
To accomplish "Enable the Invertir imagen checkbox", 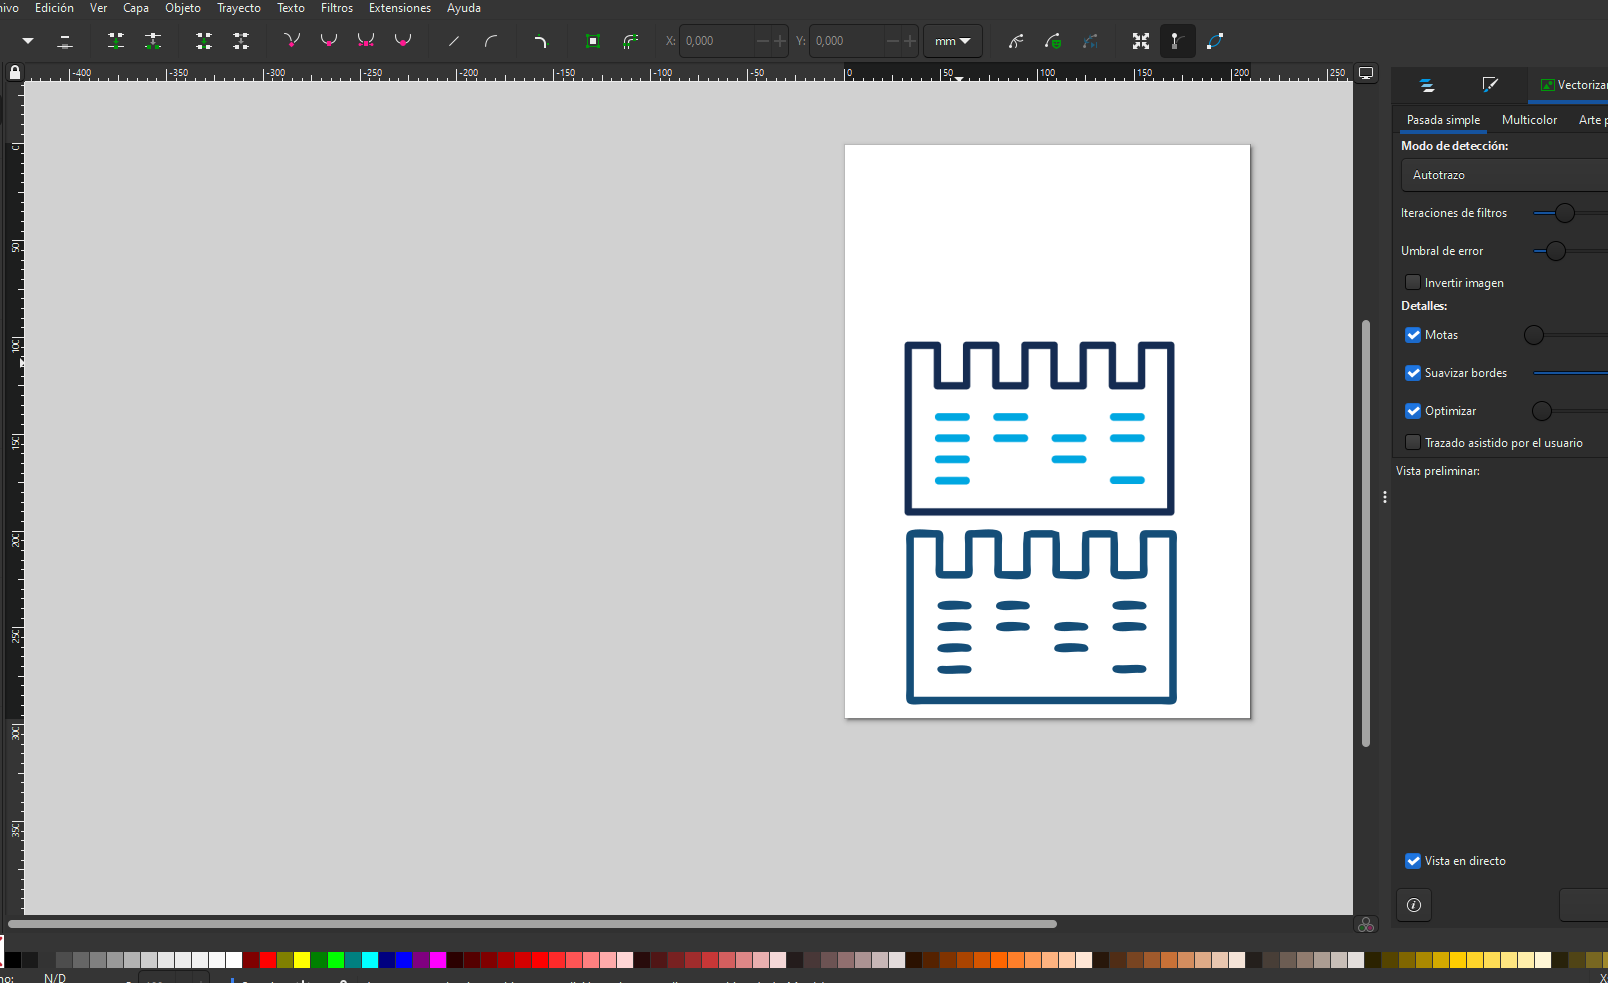I will click(1413, 283).
